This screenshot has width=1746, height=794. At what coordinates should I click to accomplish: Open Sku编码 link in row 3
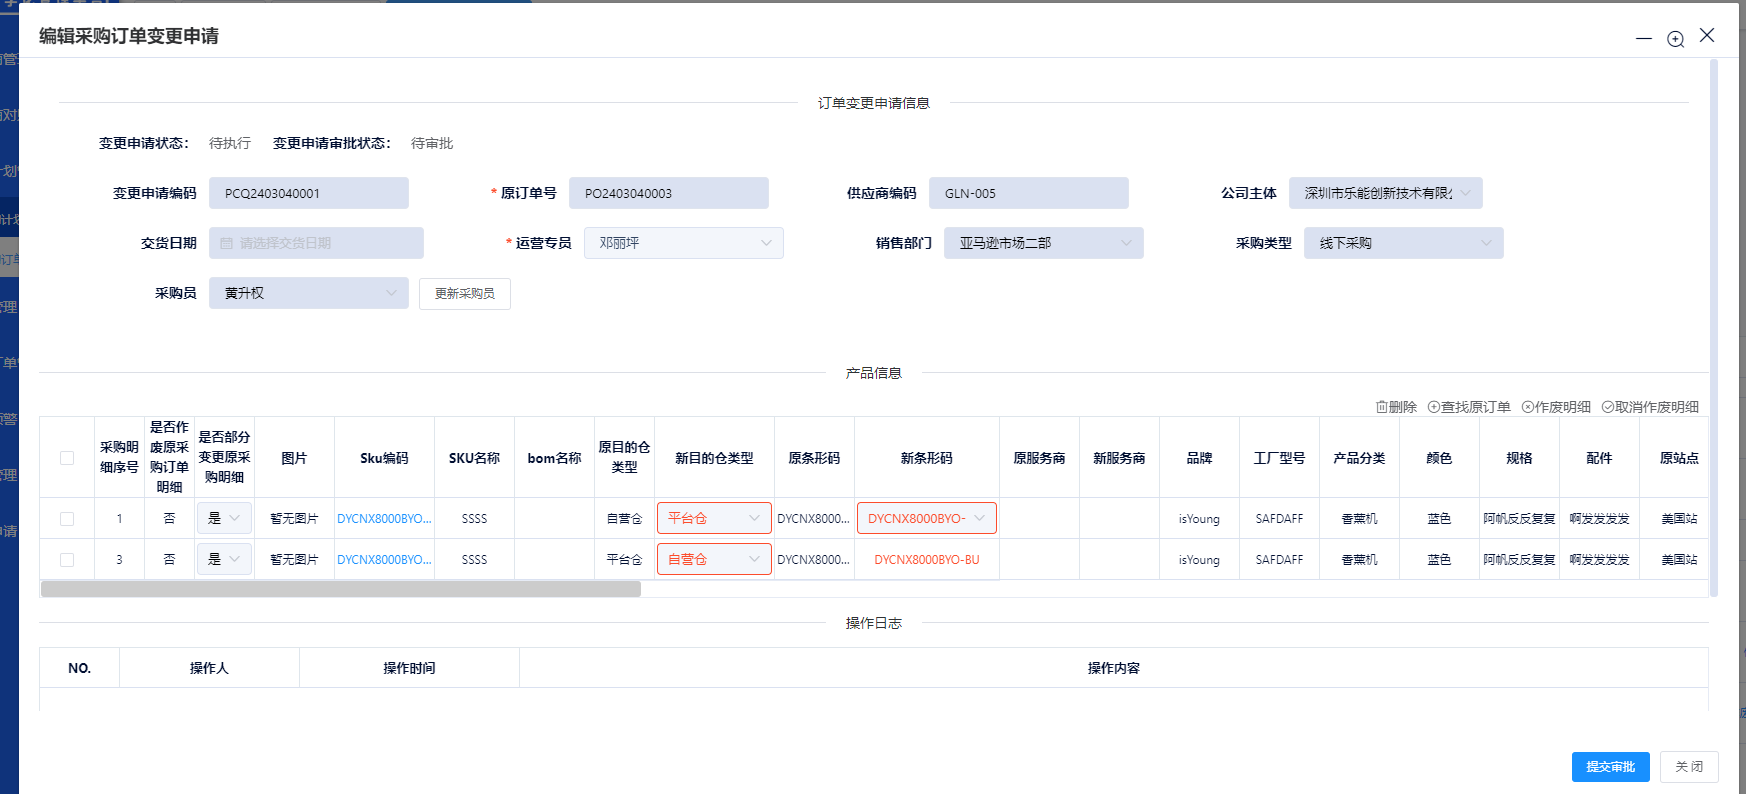pos(384,560)
